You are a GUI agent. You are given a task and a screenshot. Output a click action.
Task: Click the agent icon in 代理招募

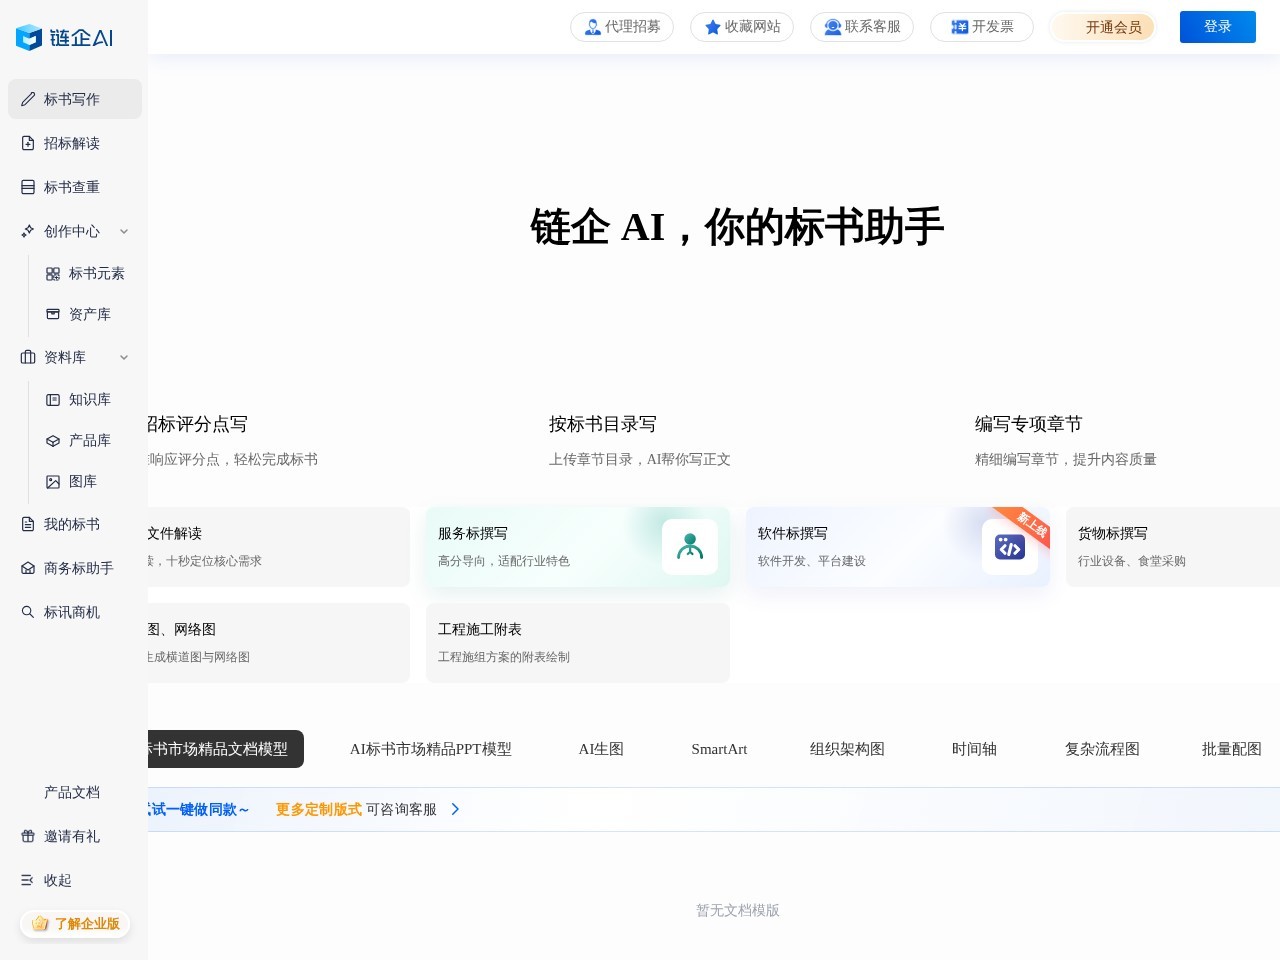tap(593, 27)
